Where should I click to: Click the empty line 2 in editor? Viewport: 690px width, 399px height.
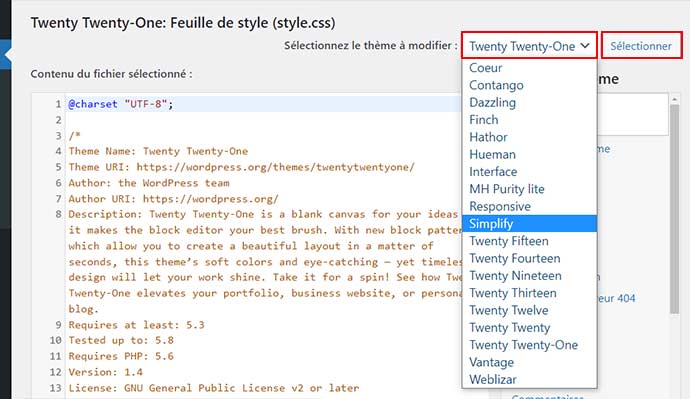pos(264,120)
